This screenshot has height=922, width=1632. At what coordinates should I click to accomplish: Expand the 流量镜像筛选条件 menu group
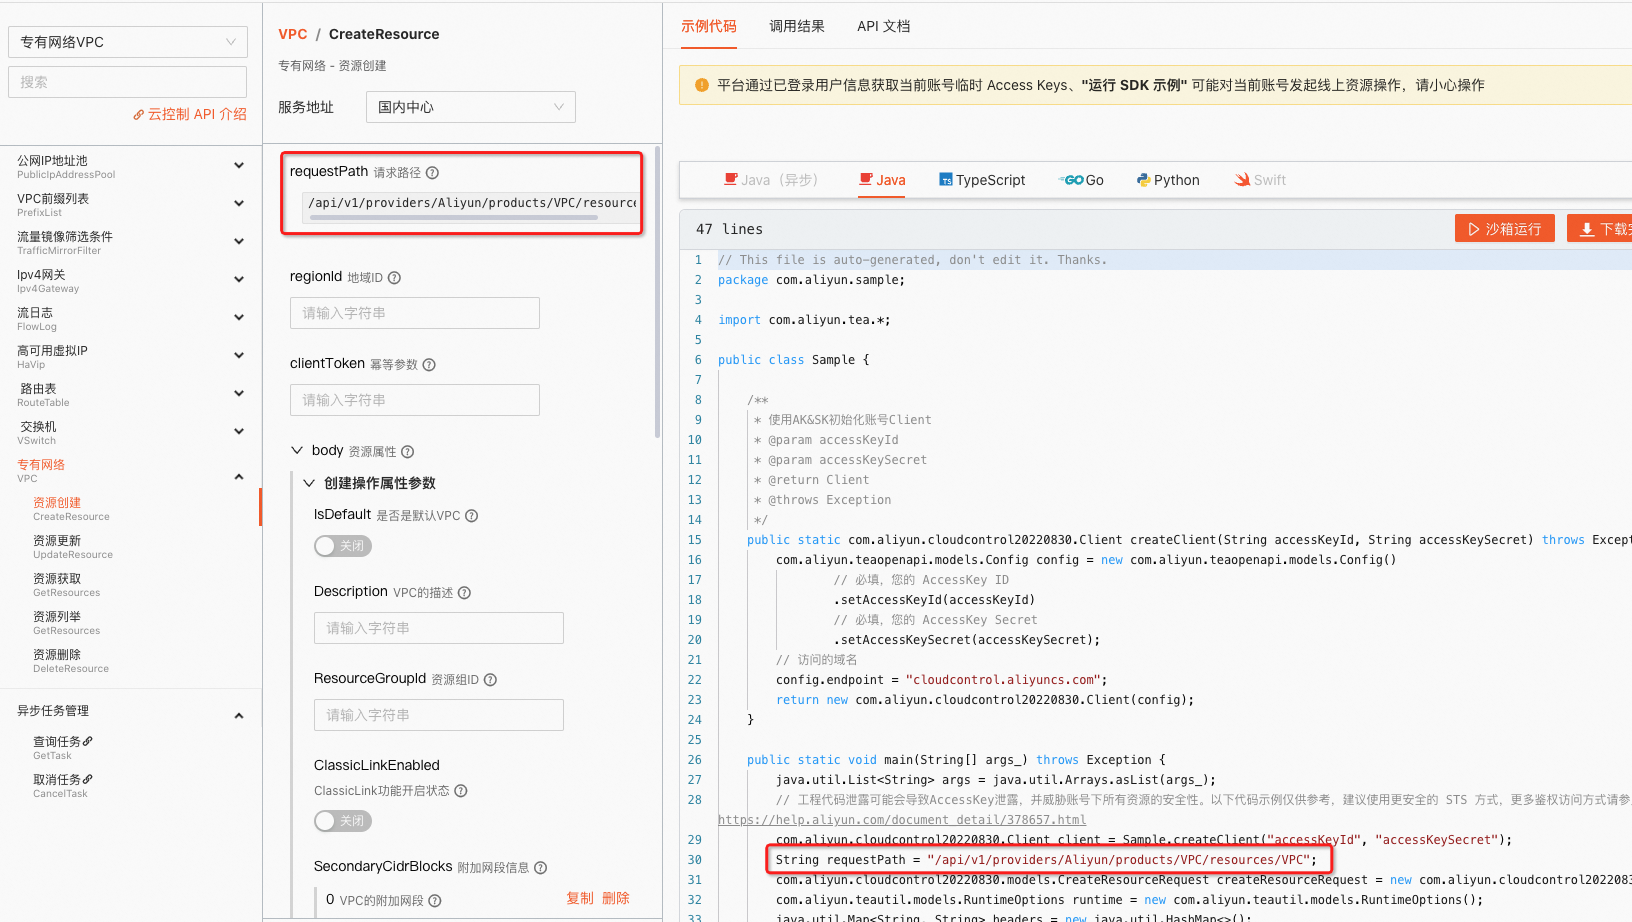239,242
